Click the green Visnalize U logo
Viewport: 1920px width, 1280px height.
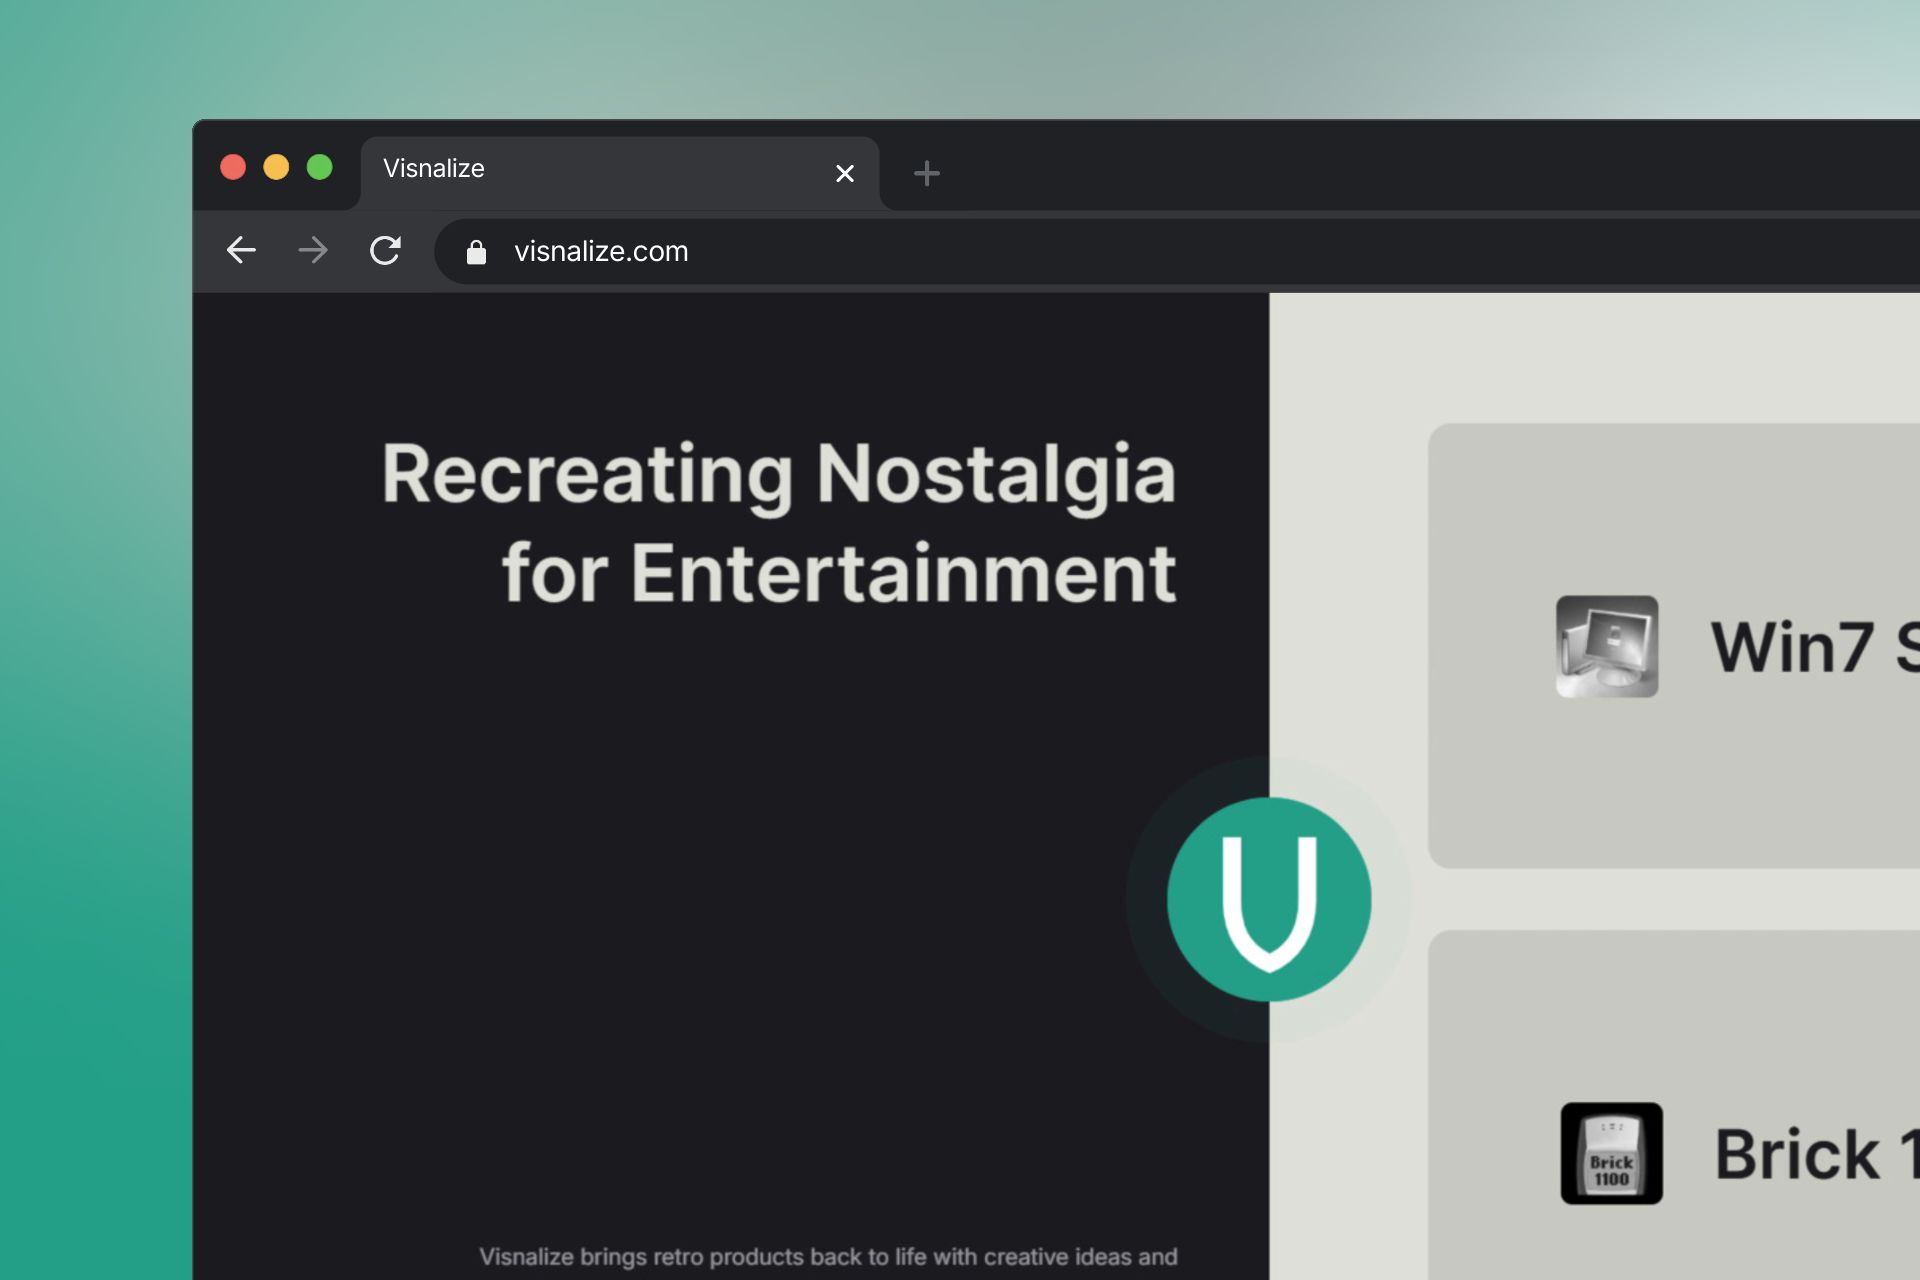pyautogui.click(x=1268, y=899)
